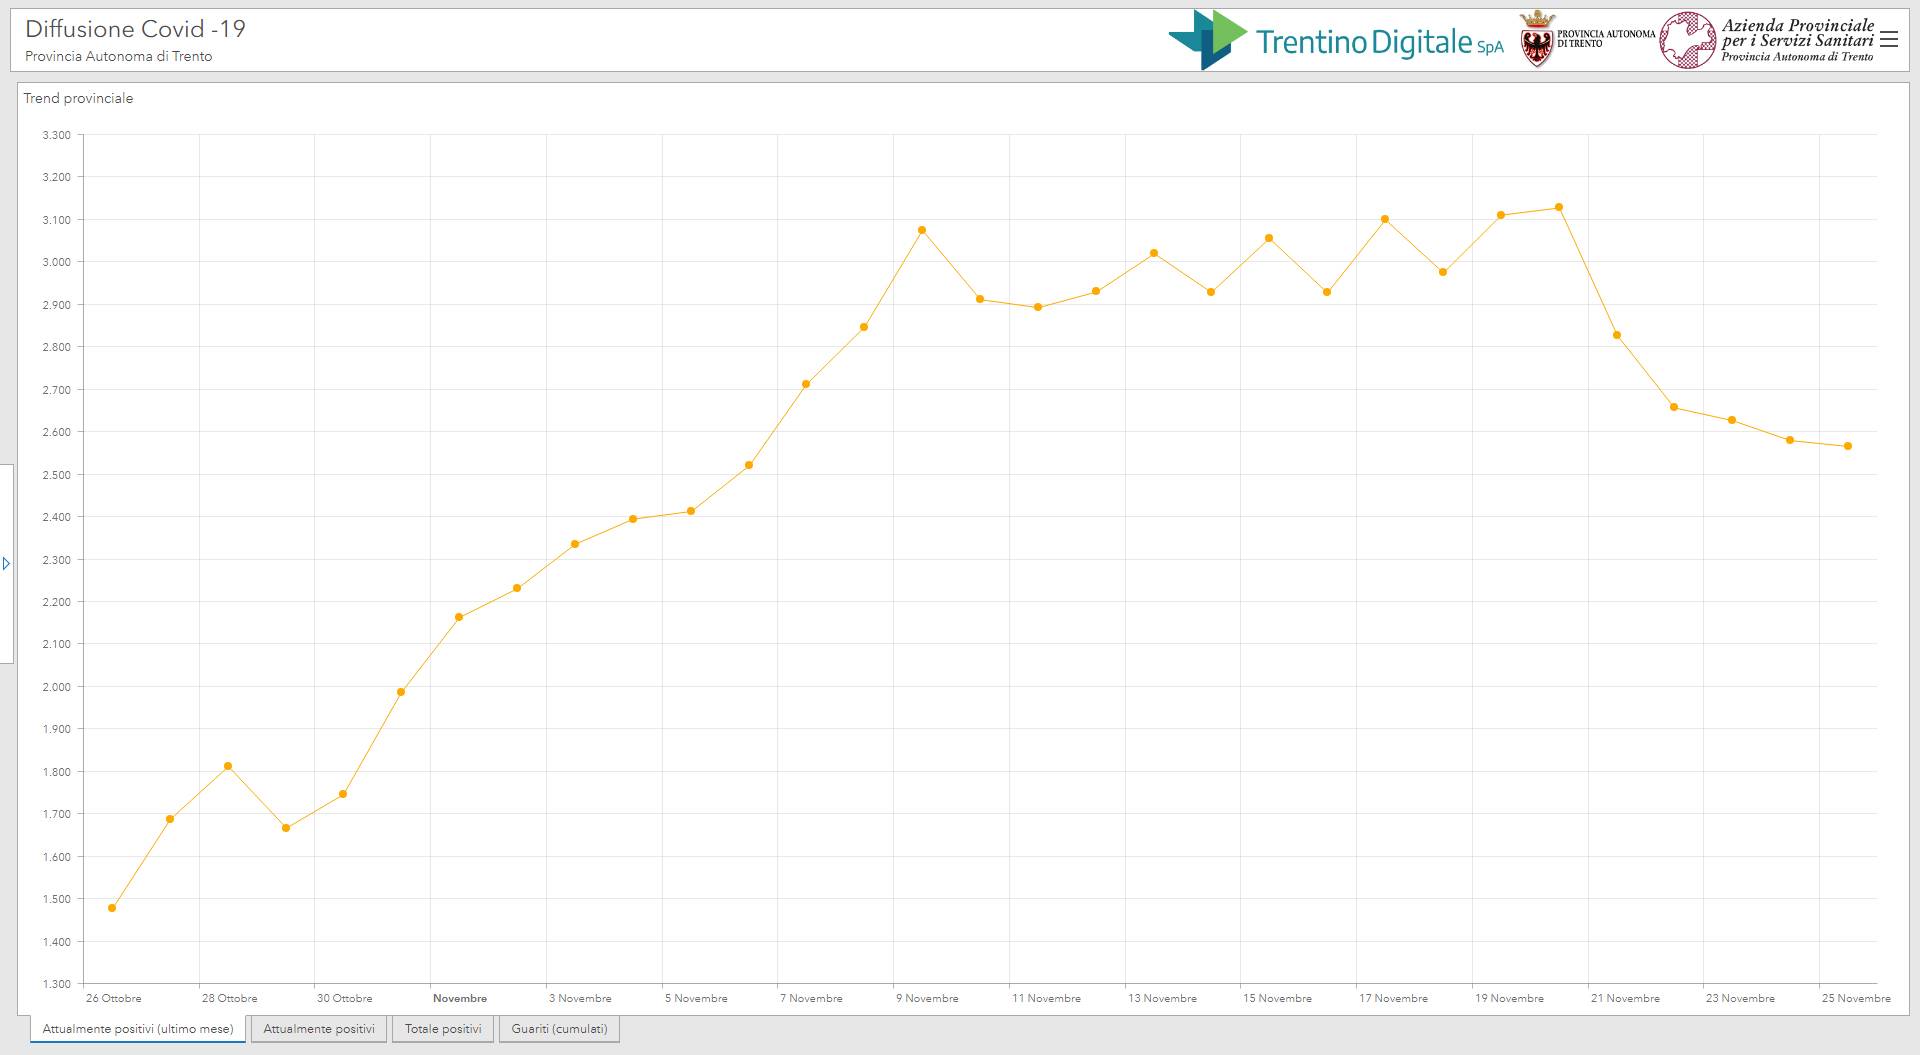The width and height of the screenshot is (1920, 1055).
Task: Click the 9 Novembre peak data point
Action: [922, 230]
